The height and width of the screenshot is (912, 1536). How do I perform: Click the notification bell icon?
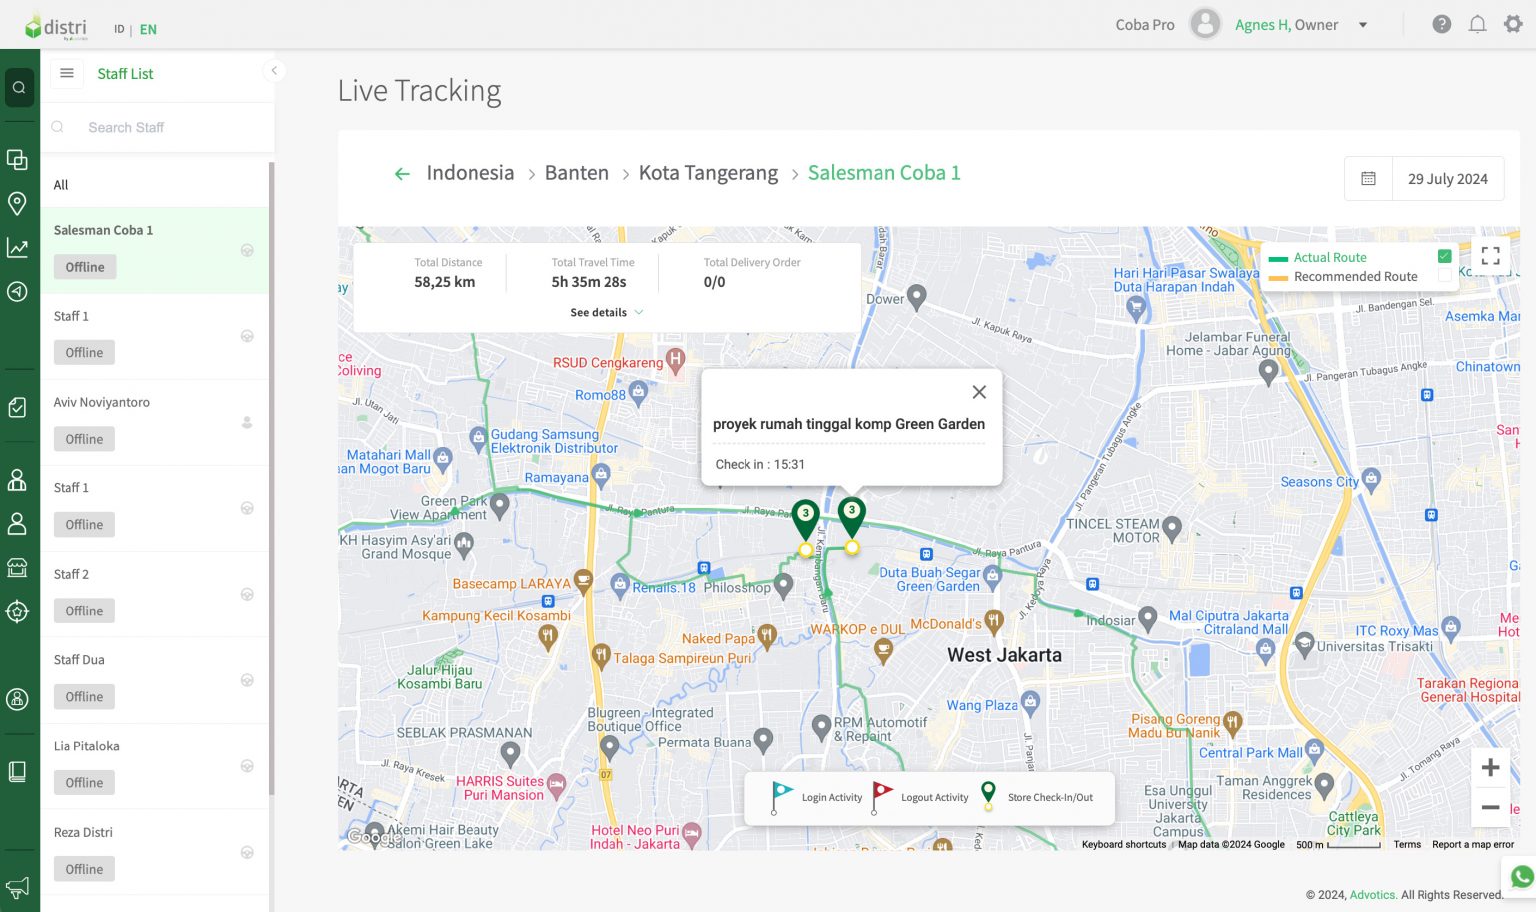(1477, 25)
